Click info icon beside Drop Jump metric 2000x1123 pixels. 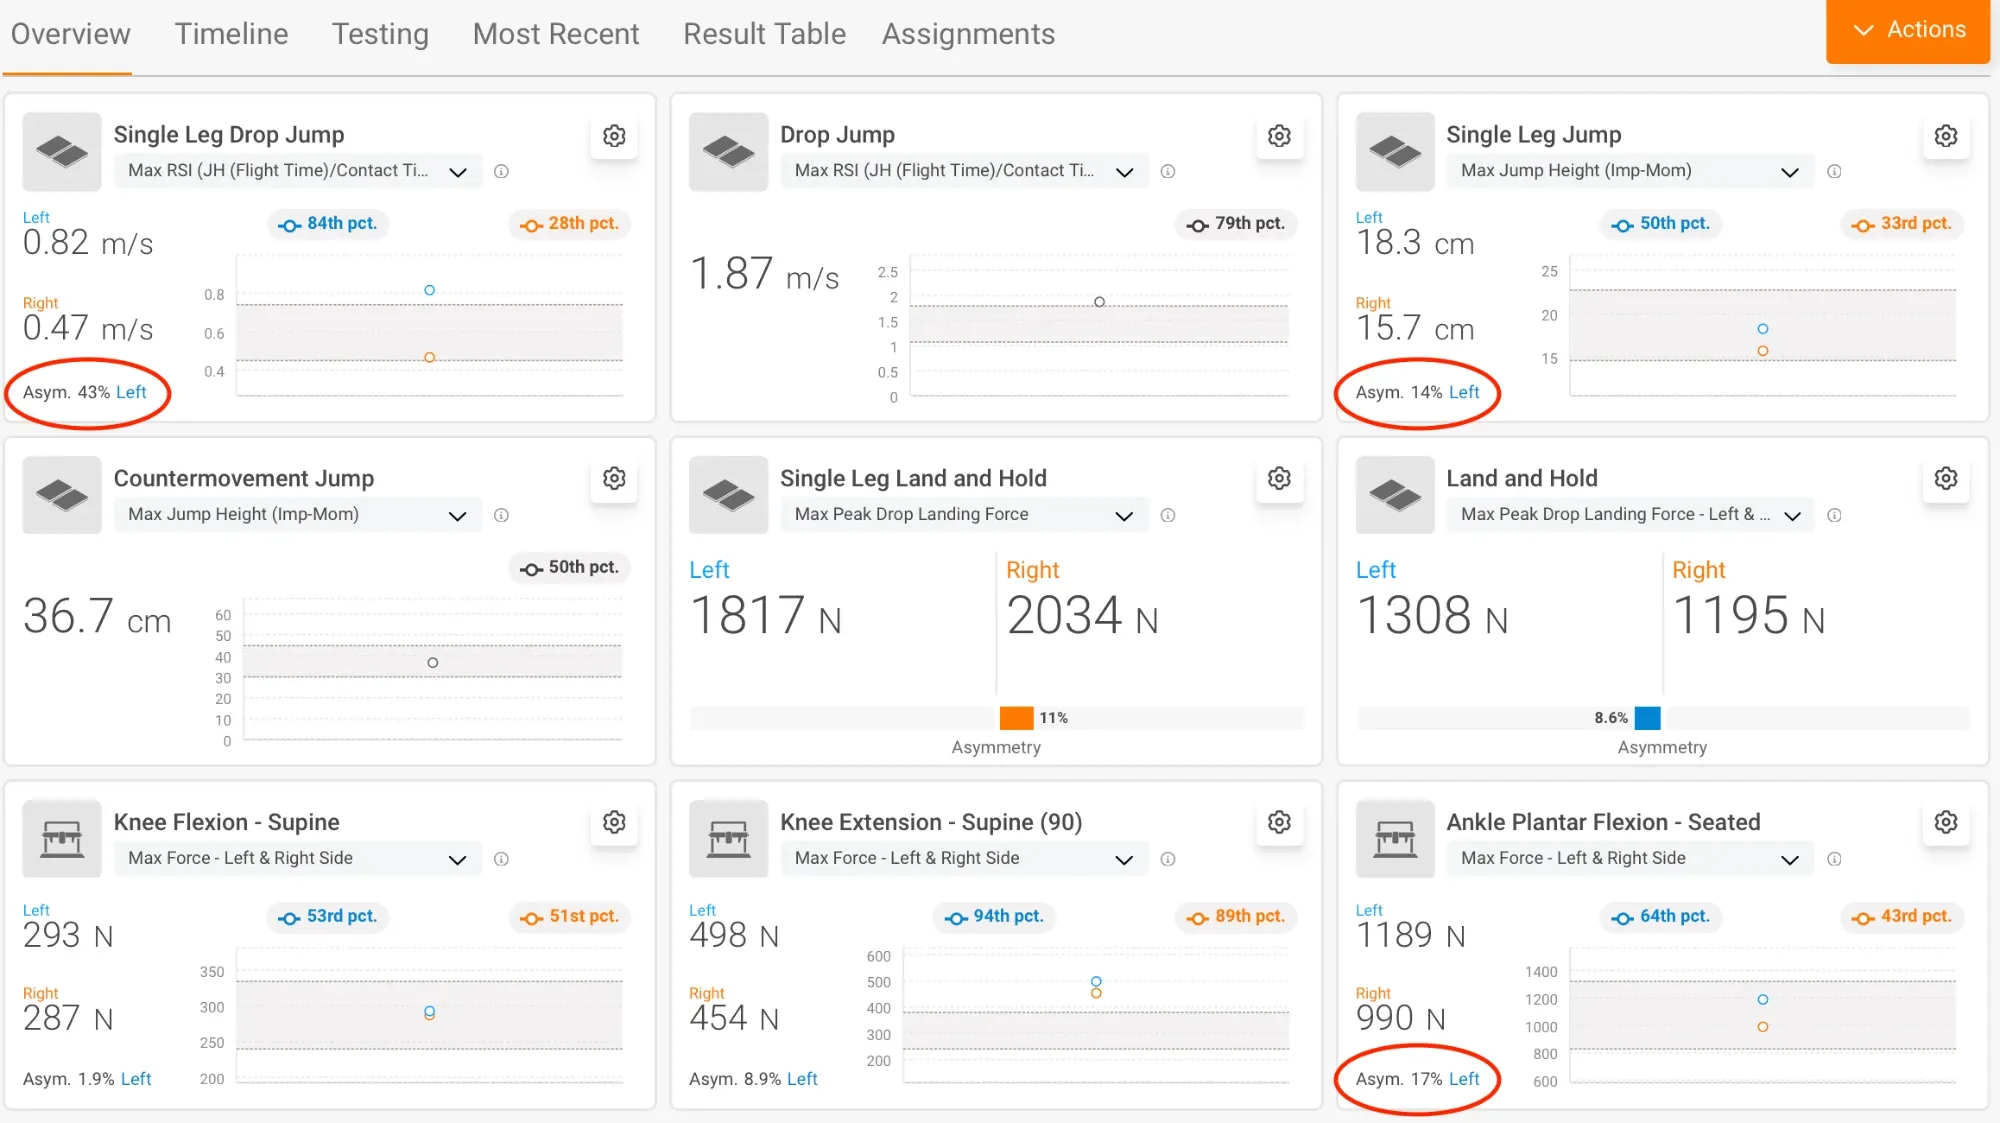point(1168,172)
